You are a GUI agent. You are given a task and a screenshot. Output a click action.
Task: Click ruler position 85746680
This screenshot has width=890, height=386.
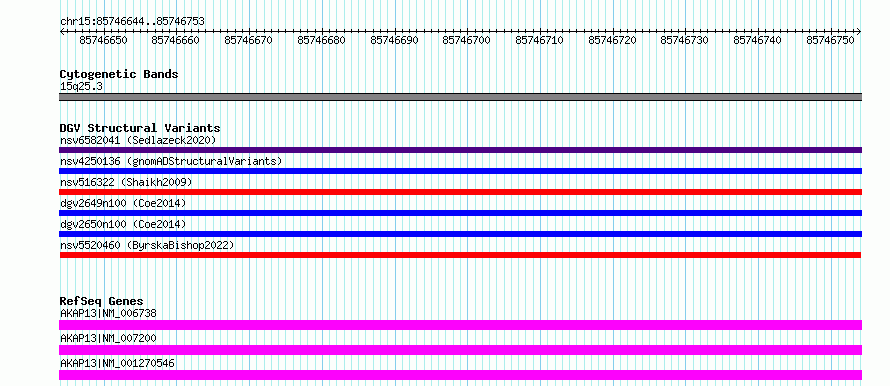click(x=321, y=40)
